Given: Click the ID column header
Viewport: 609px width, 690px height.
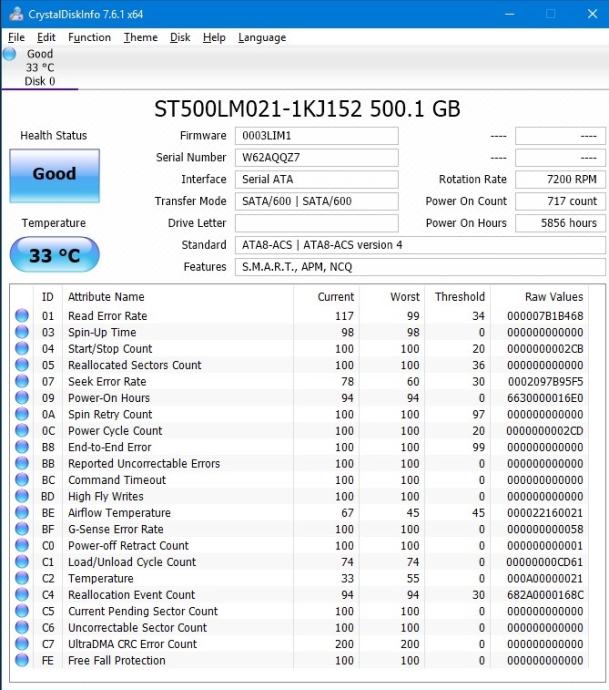Looking at the screenshot, I should [x=48, y=297].
